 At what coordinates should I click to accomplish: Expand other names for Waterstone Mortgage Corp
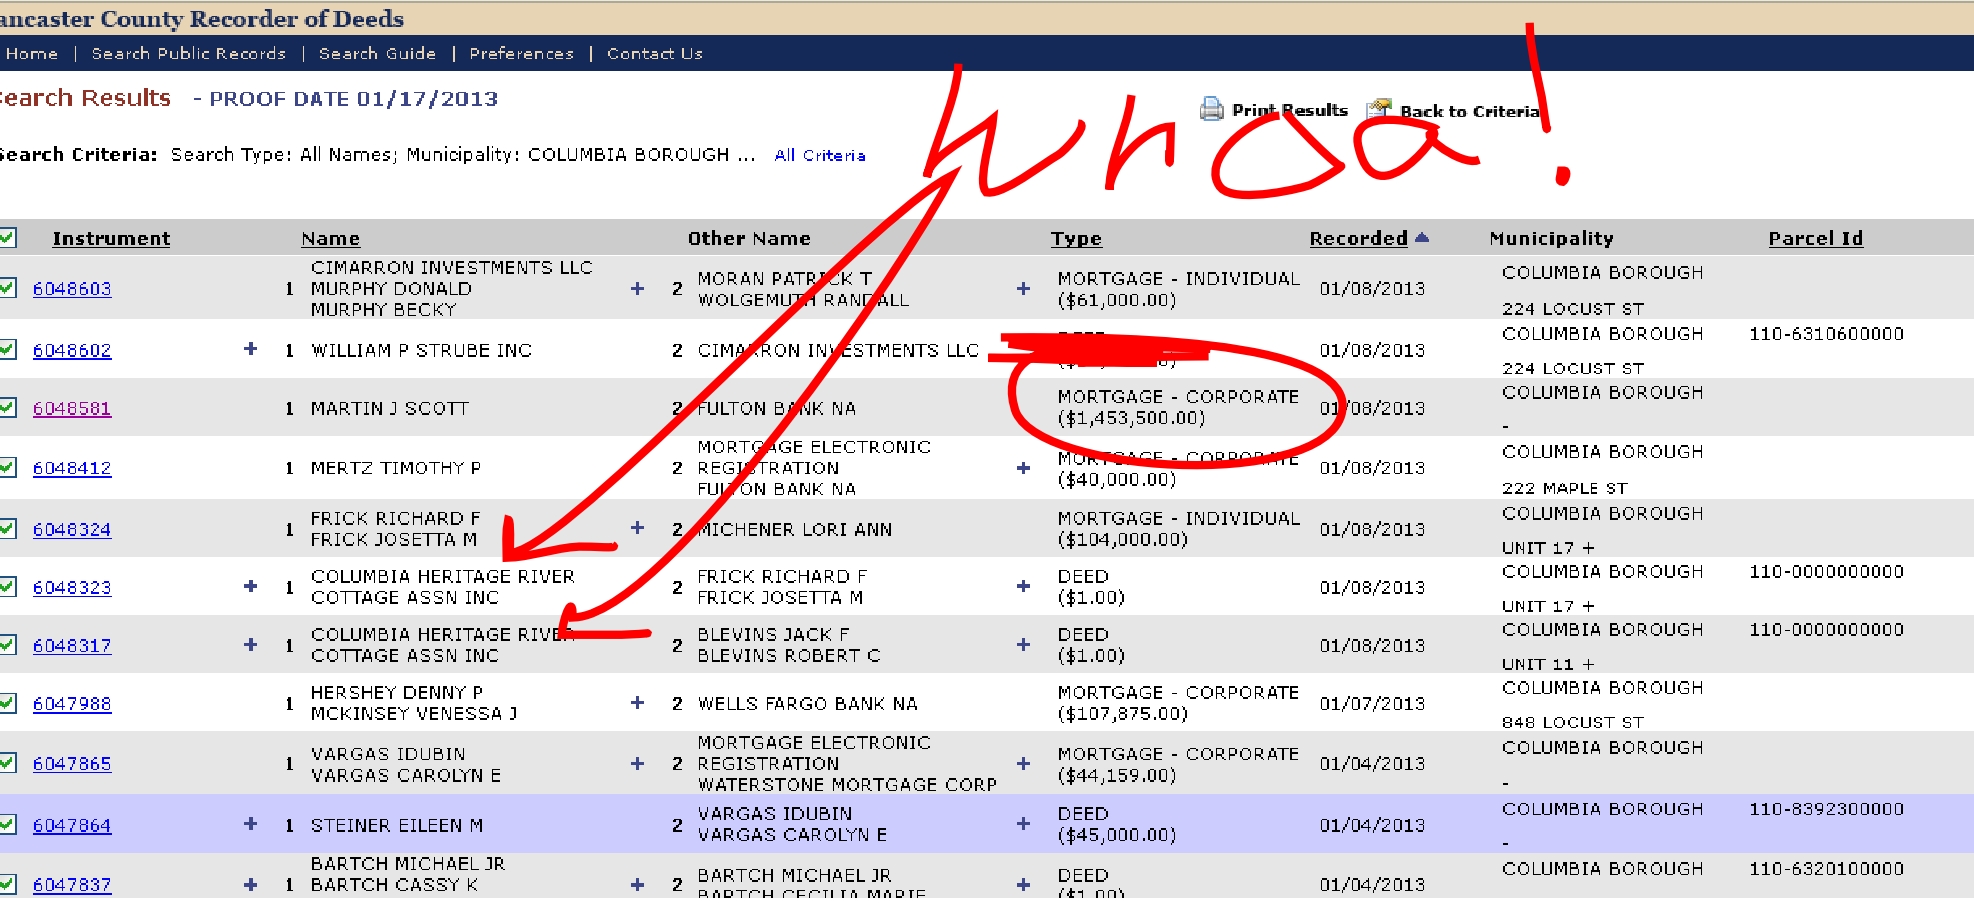point(1023,764)
